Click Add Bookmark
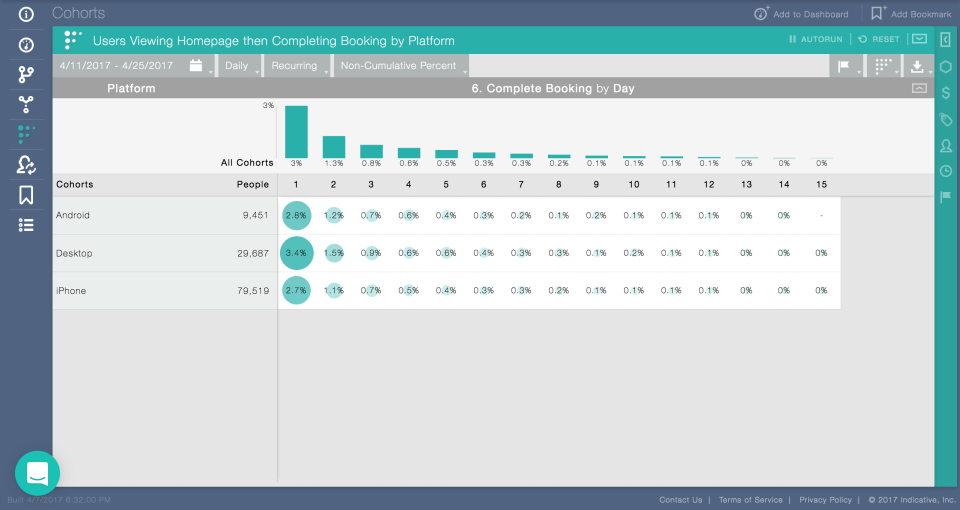This screenshot has height=510, width=960. 911,13
